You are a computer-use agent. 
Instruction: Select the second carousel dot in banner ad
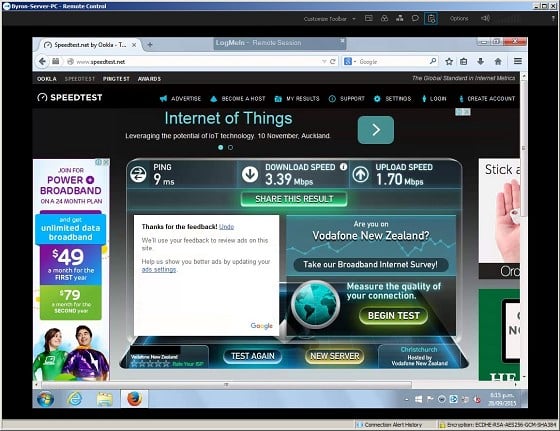[230, 147]
